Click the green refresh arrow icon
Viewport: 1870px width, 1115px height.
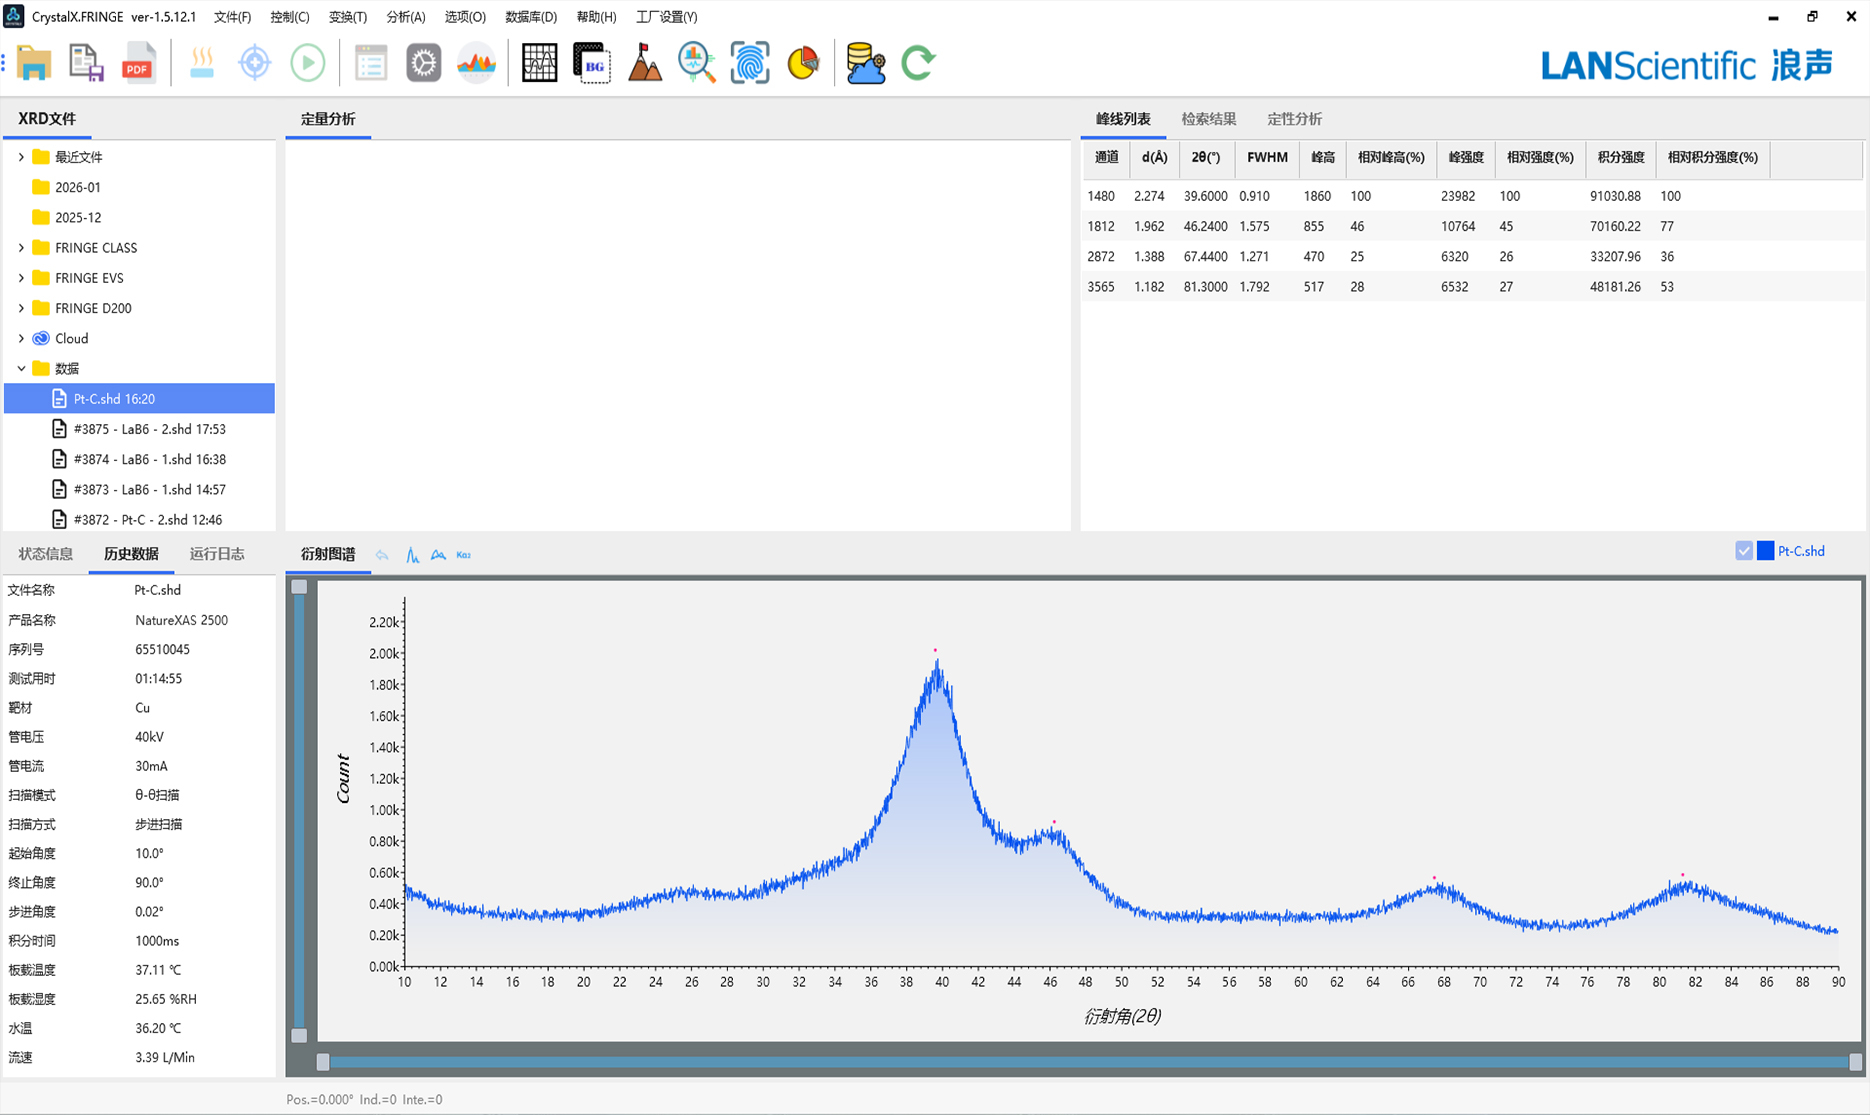[x=918, y=63]
